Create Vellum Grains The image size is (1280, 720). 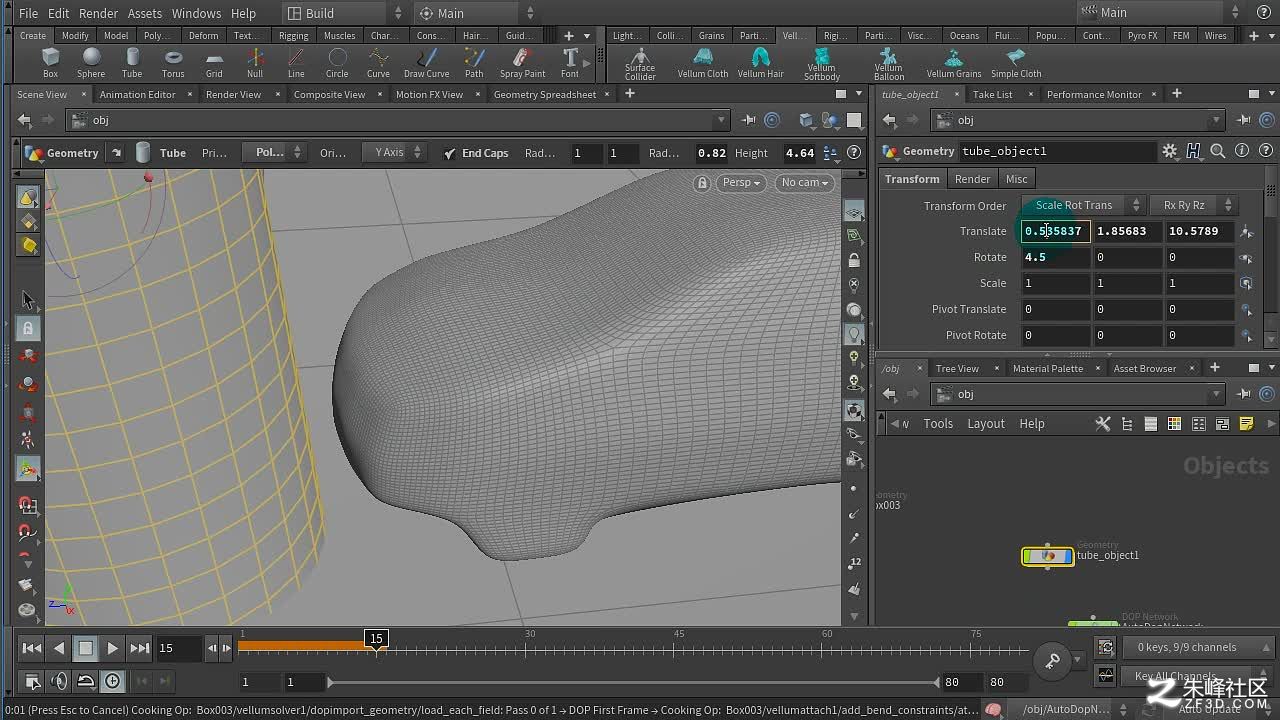coord(954,63)
